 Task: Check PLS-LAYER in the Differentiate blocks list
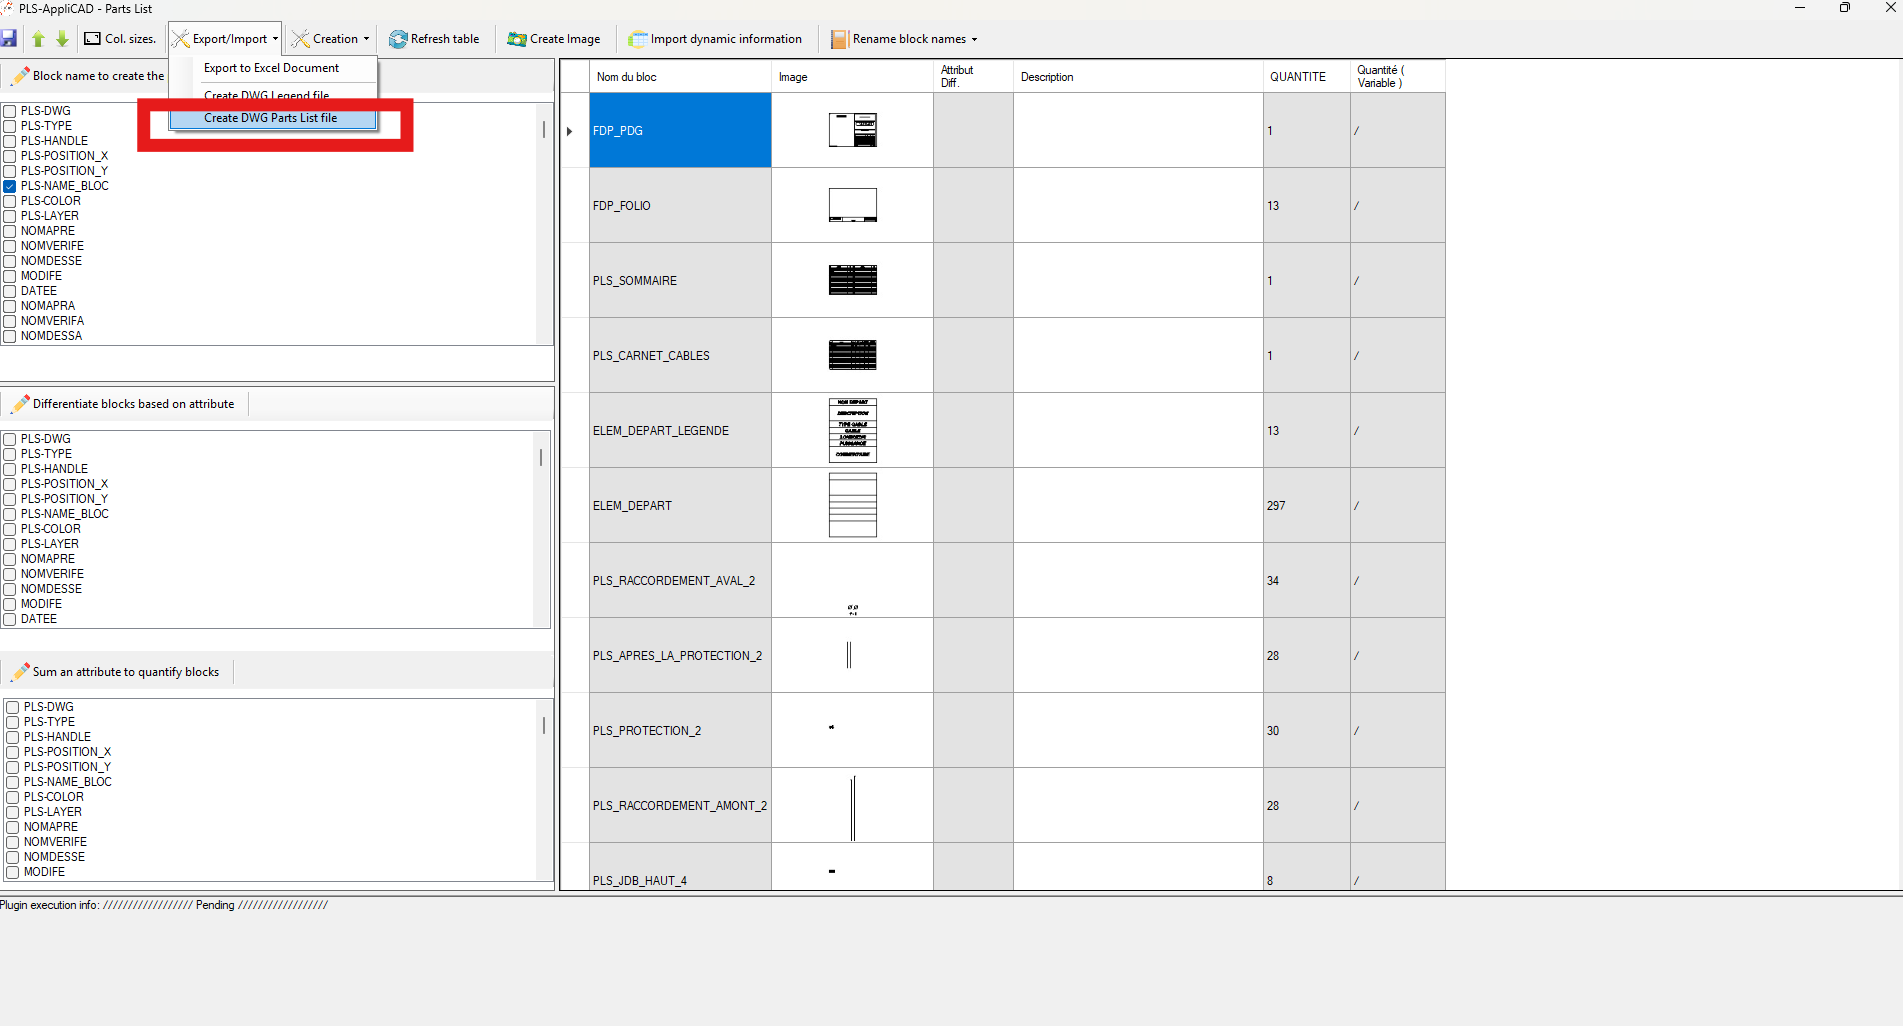[x=10, y=544]
